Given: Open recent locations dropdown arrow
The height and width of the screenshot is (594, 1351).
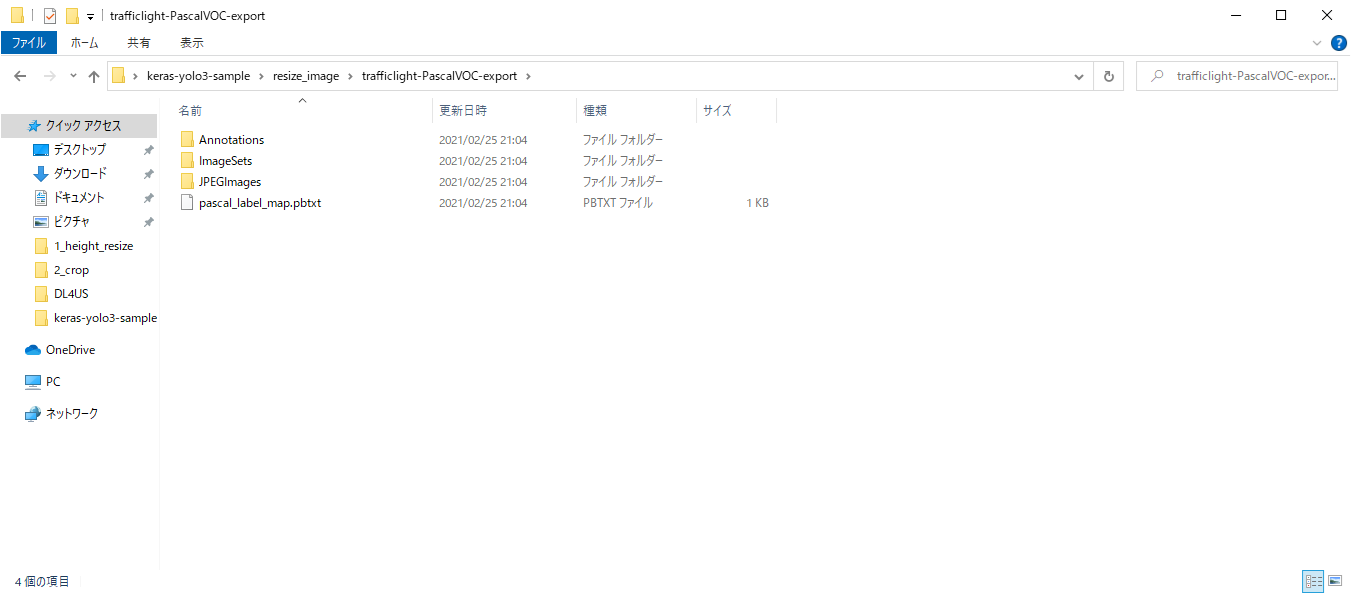Looking at the screenshot, I should [x=73, y=77].
